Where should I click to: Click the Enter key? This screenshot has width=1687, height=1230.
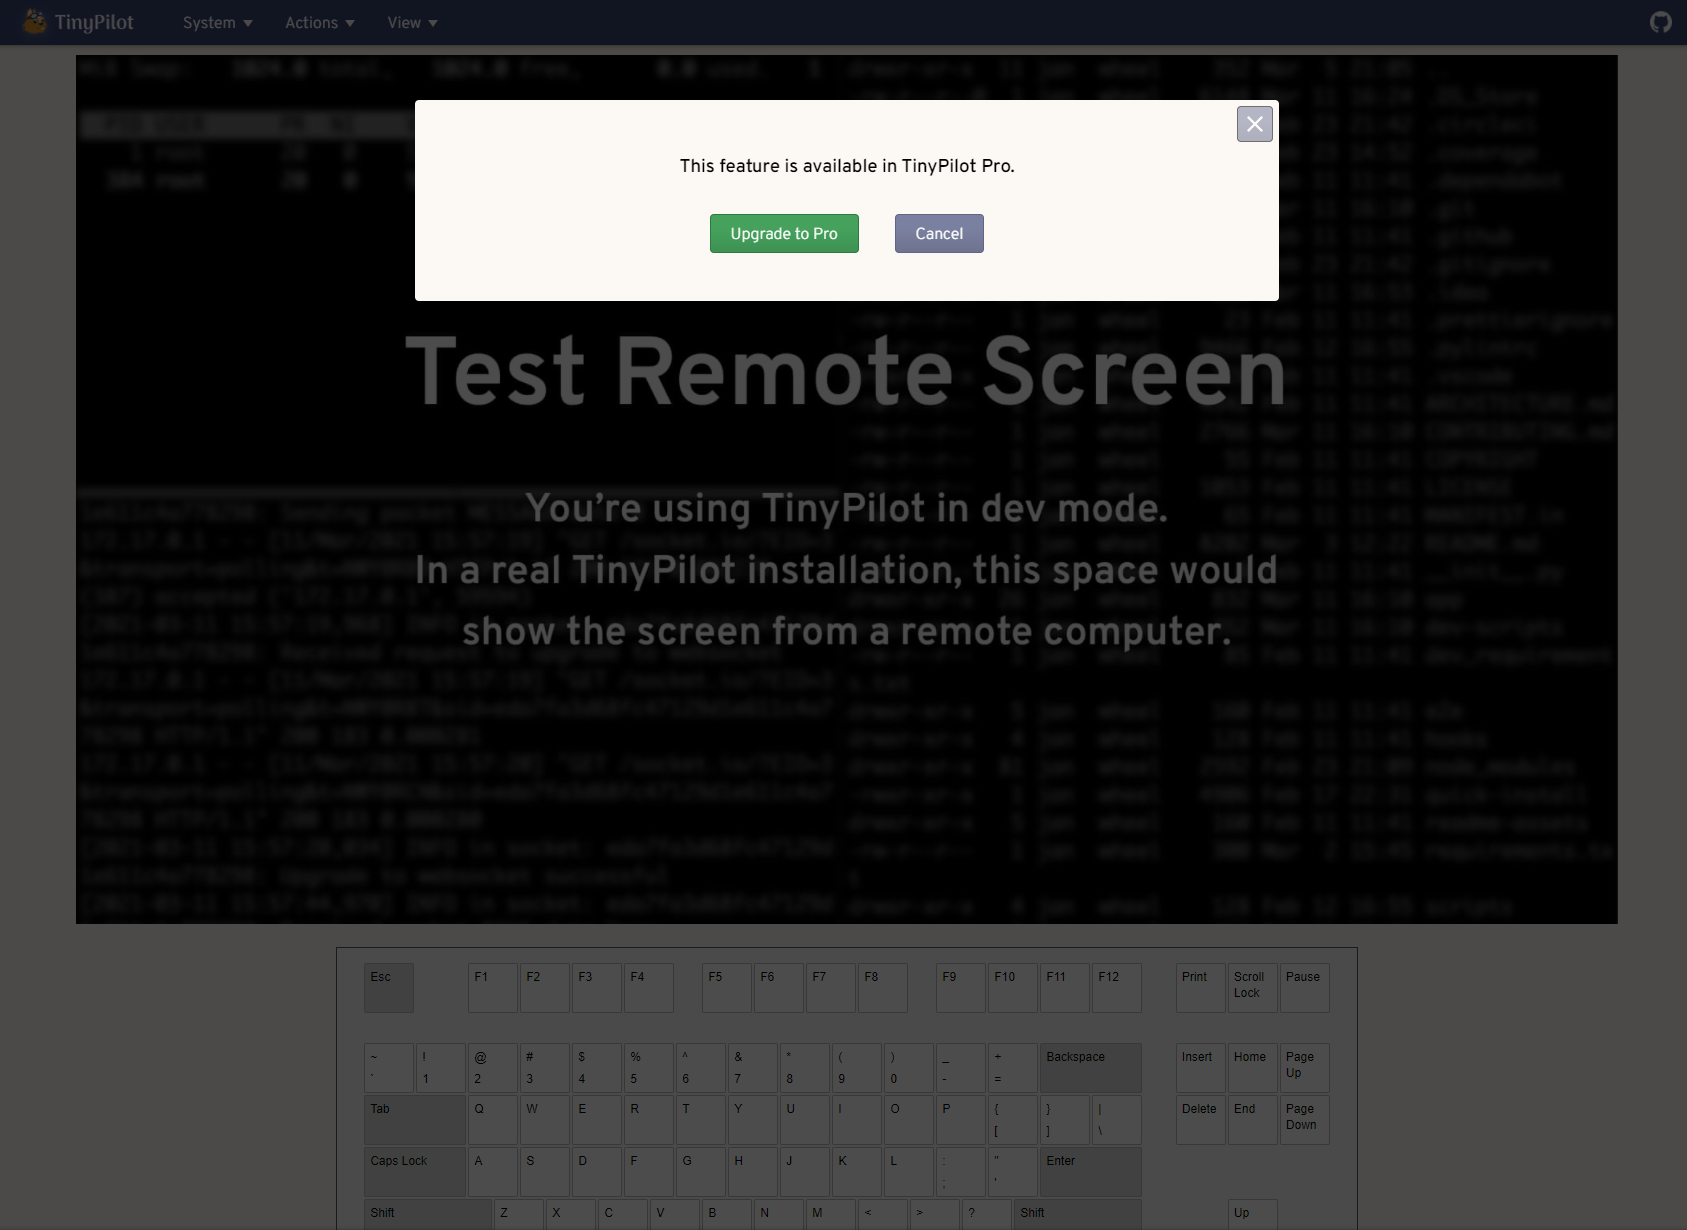[1091, 1172]
